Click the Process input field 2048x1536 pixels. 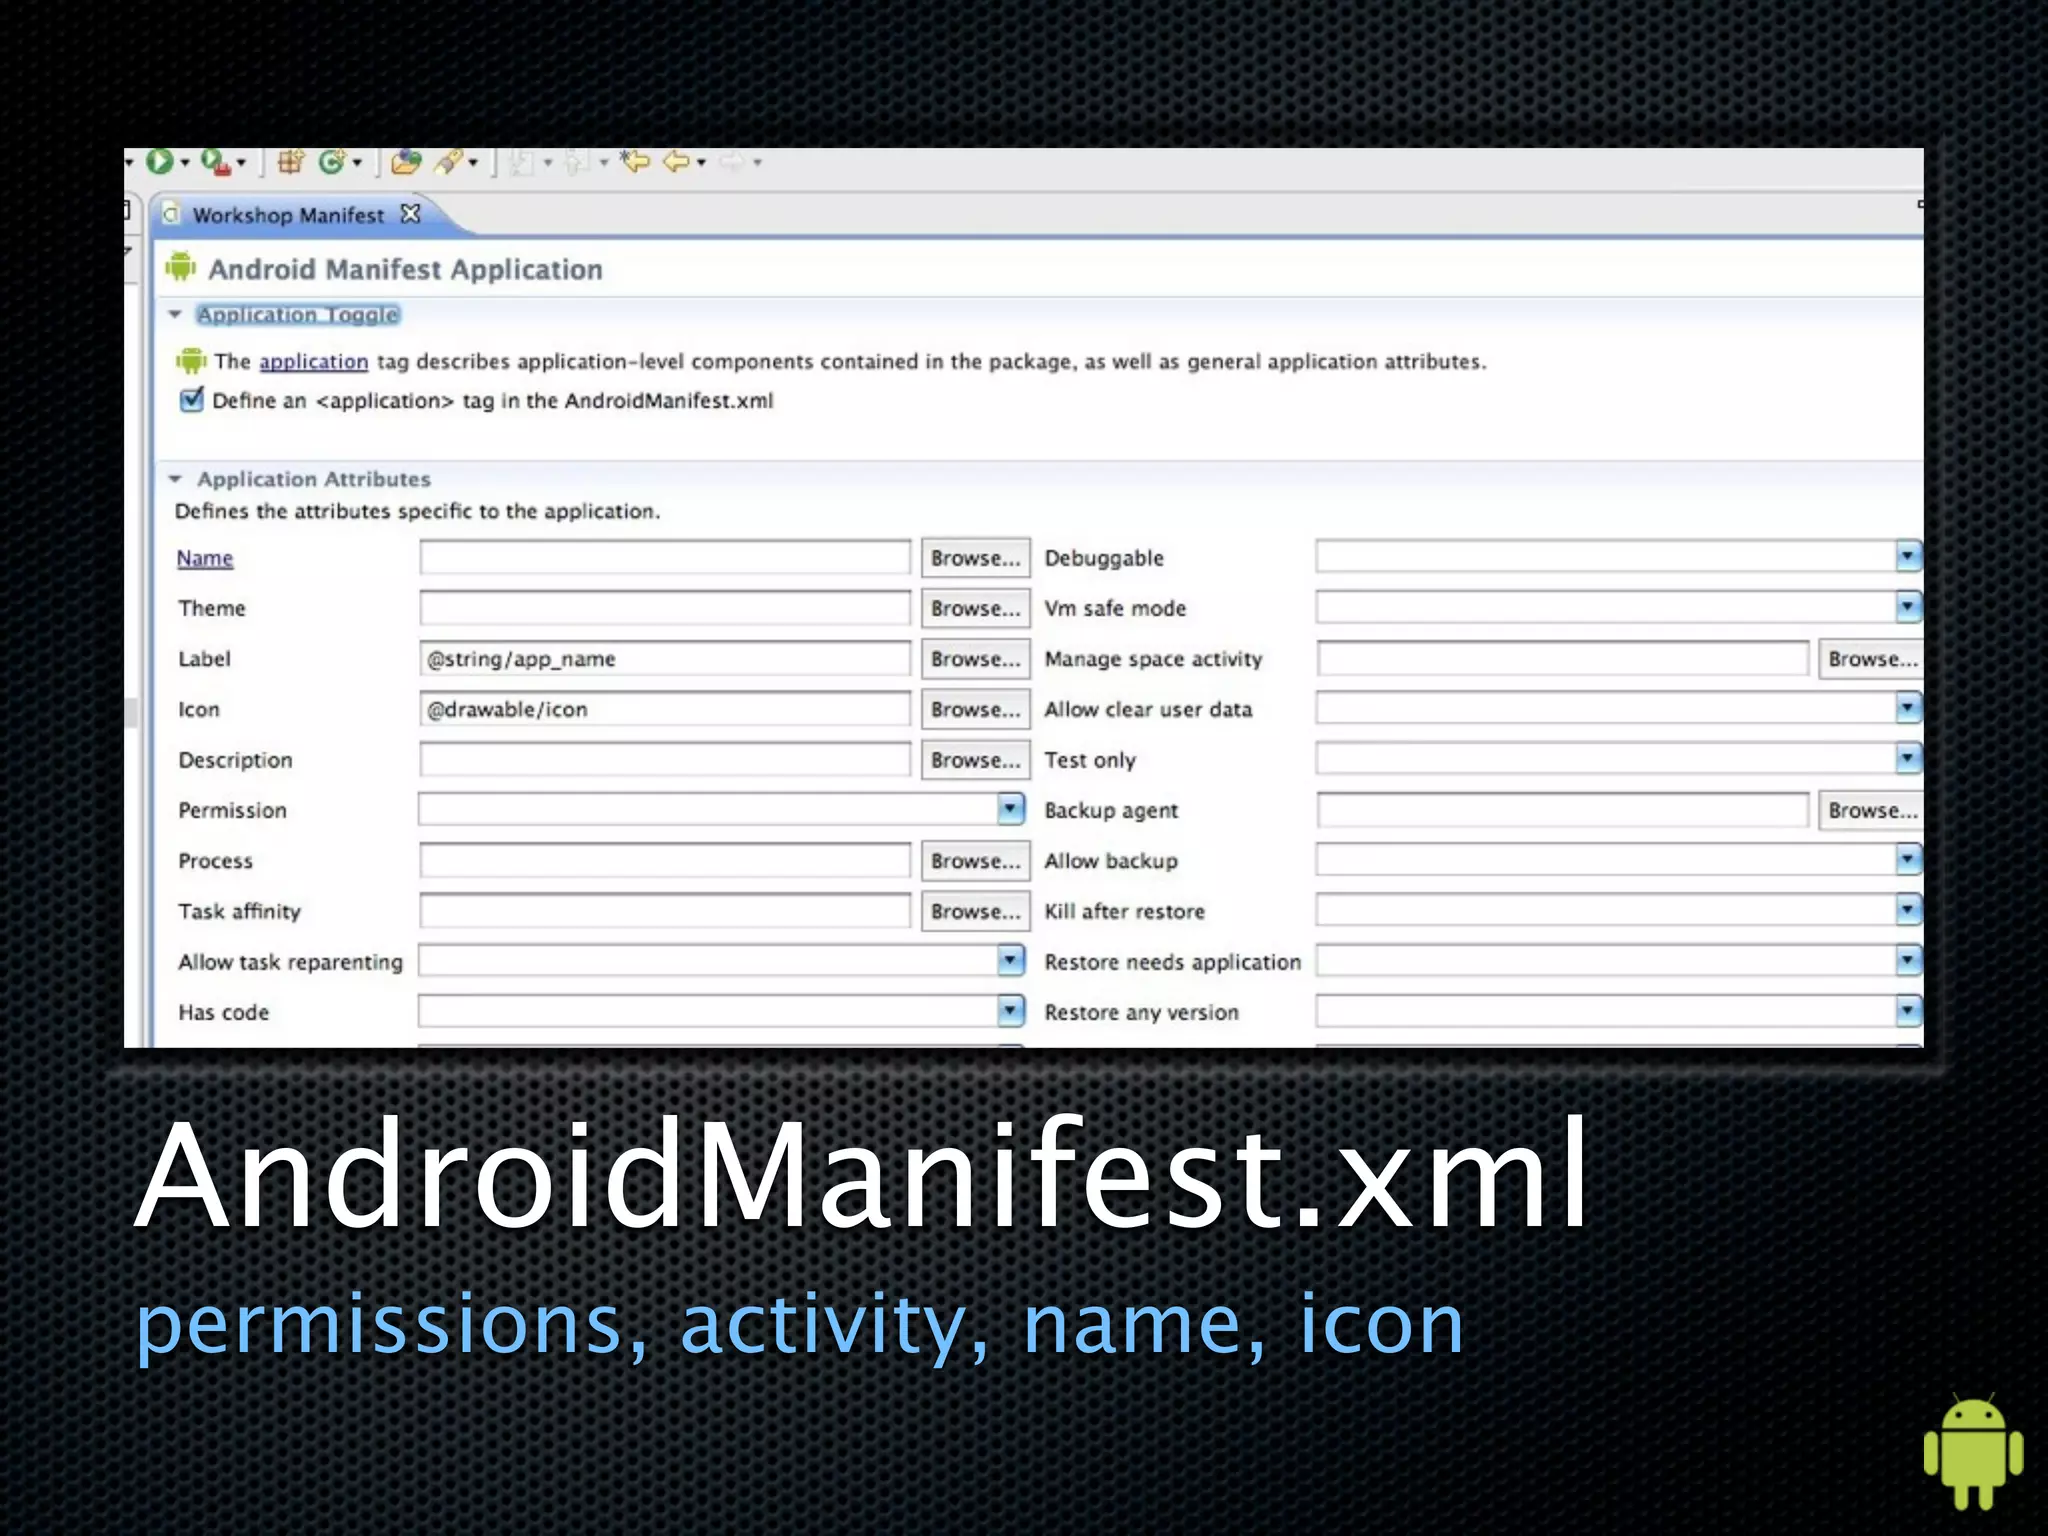point(665,860)
